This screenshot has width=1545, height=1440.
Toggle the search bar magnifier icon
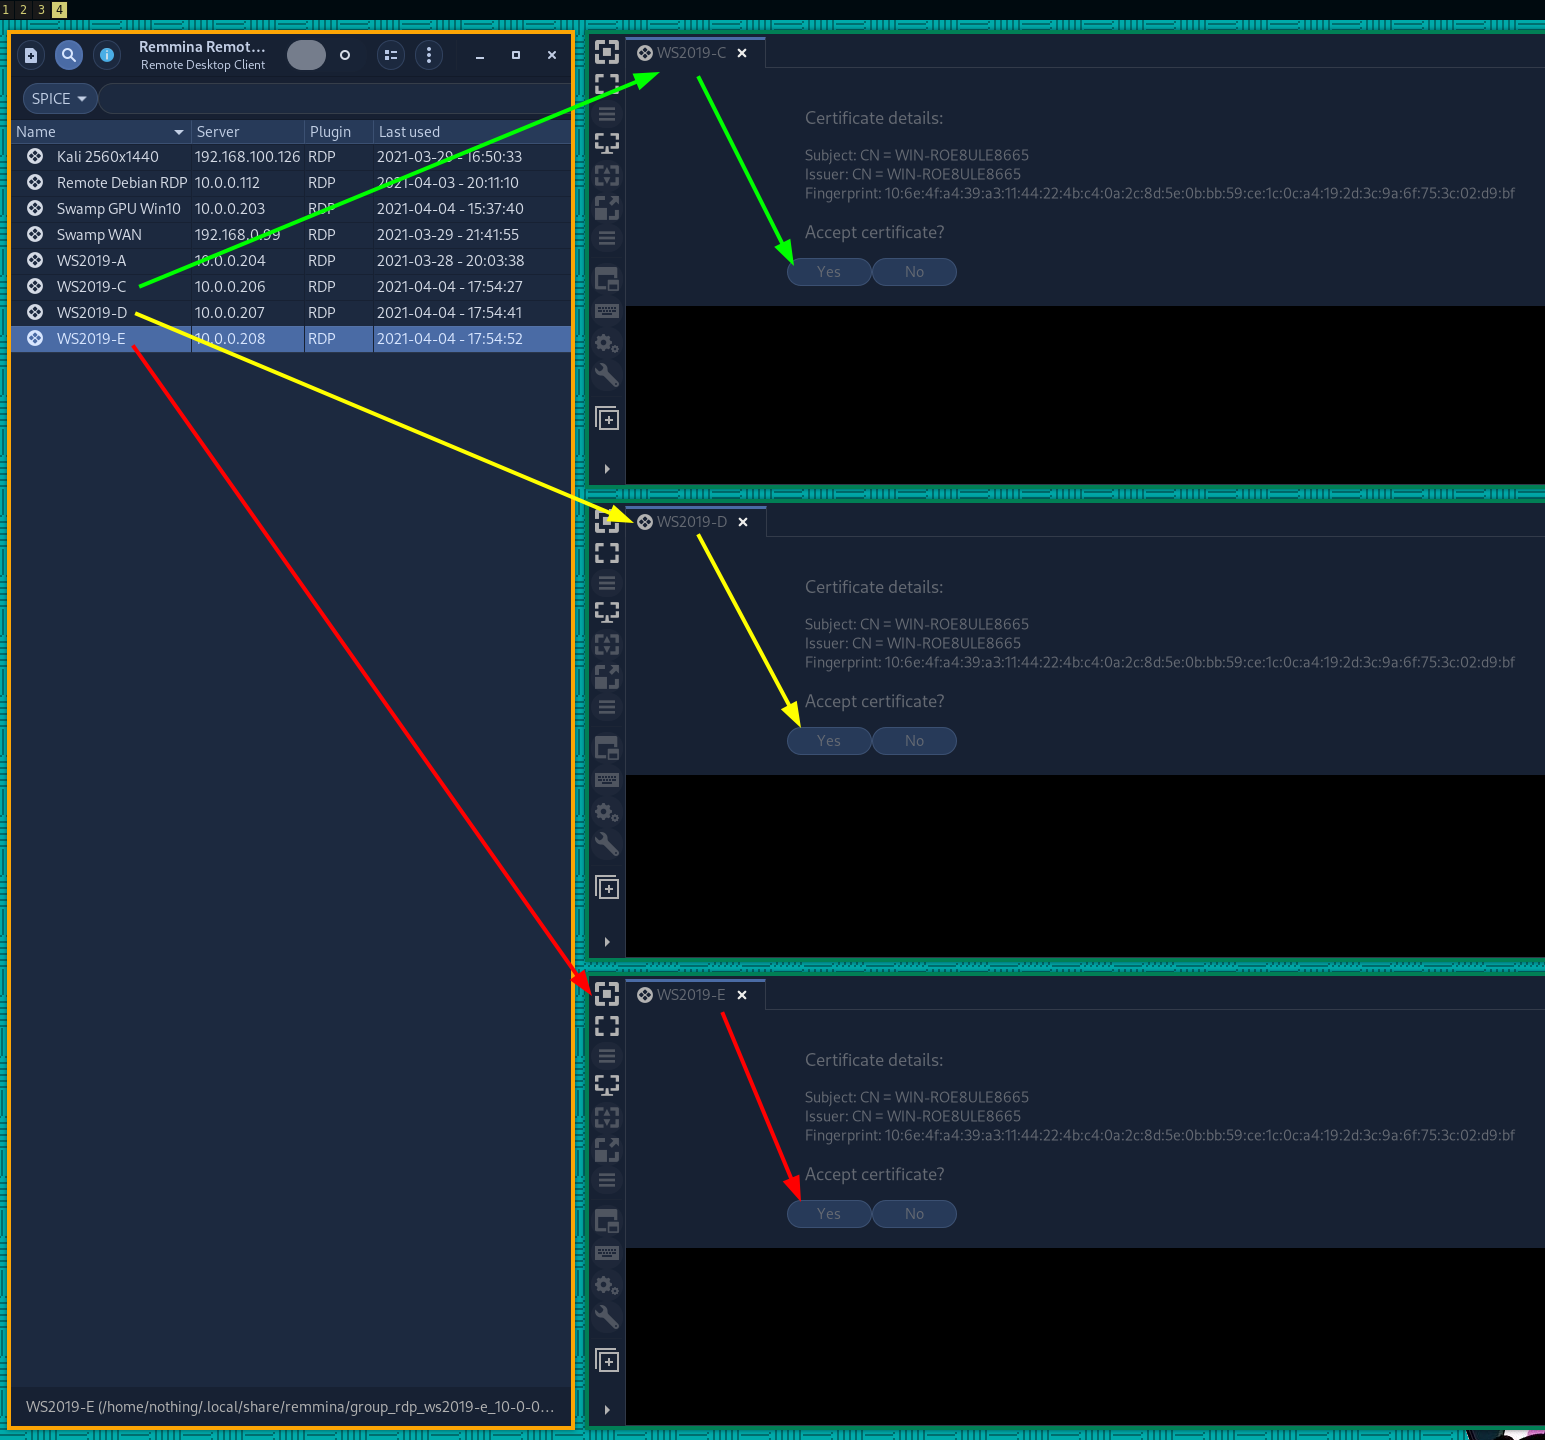pyautogui.click(x=68, y=55)
